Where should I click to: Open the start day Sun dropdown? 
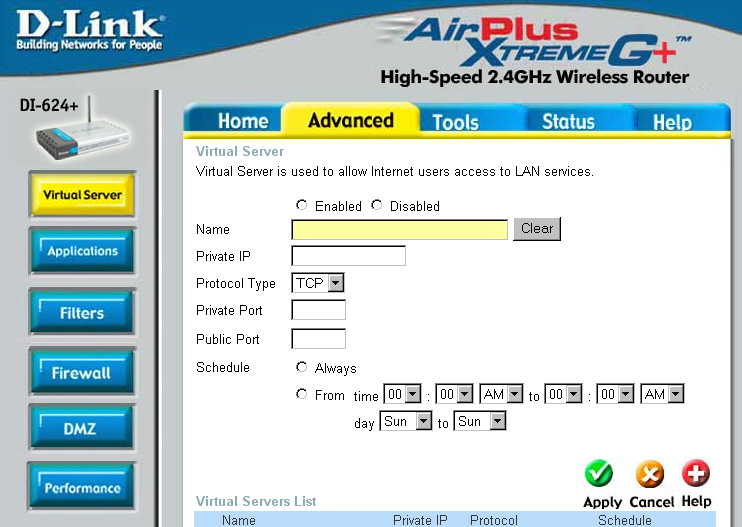coord(406,421)
